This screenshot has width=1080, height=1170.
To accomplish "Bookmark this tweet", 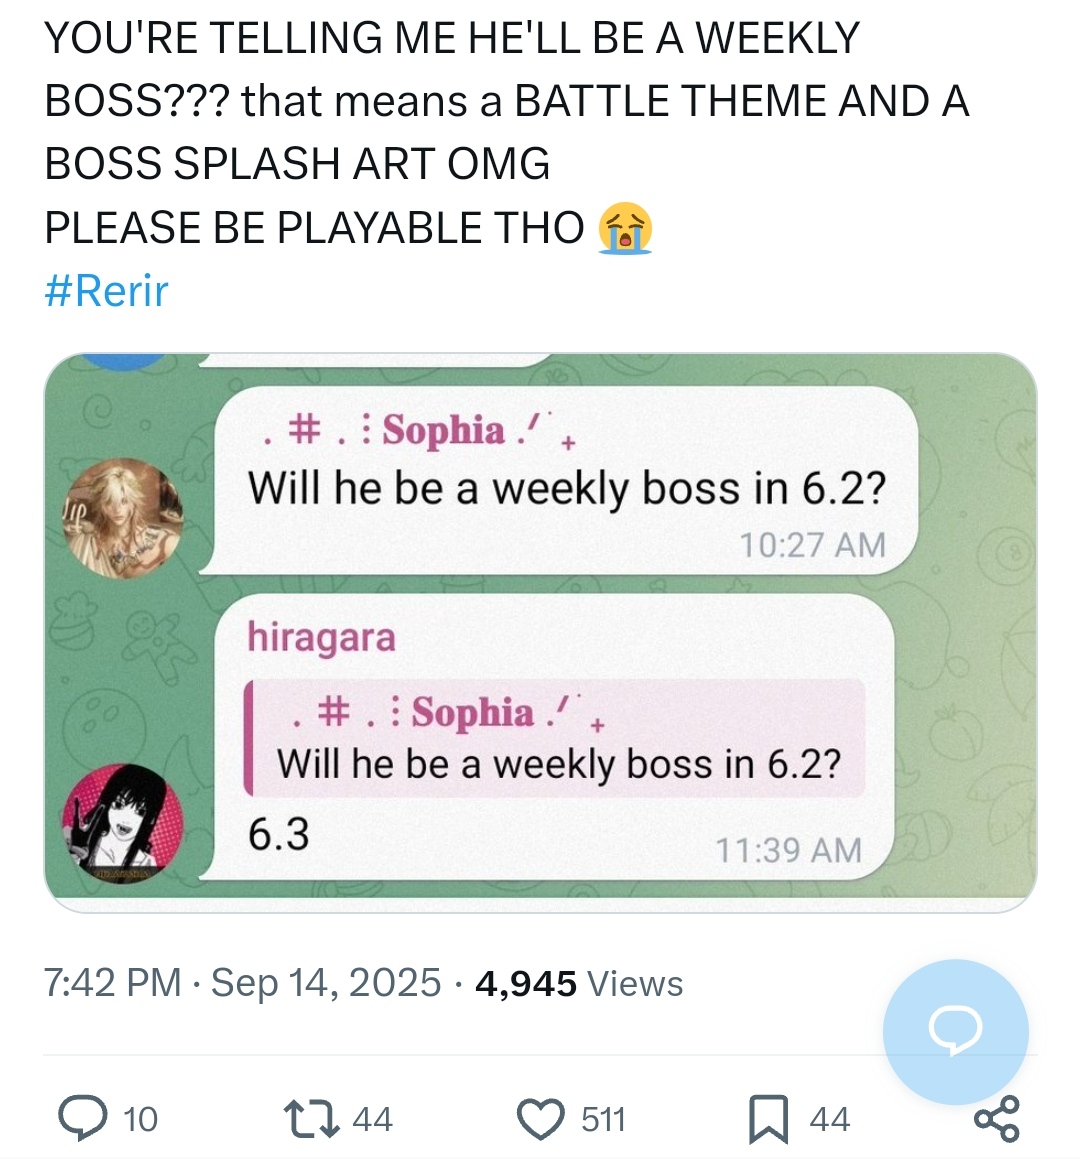I will pos(769,1119).
